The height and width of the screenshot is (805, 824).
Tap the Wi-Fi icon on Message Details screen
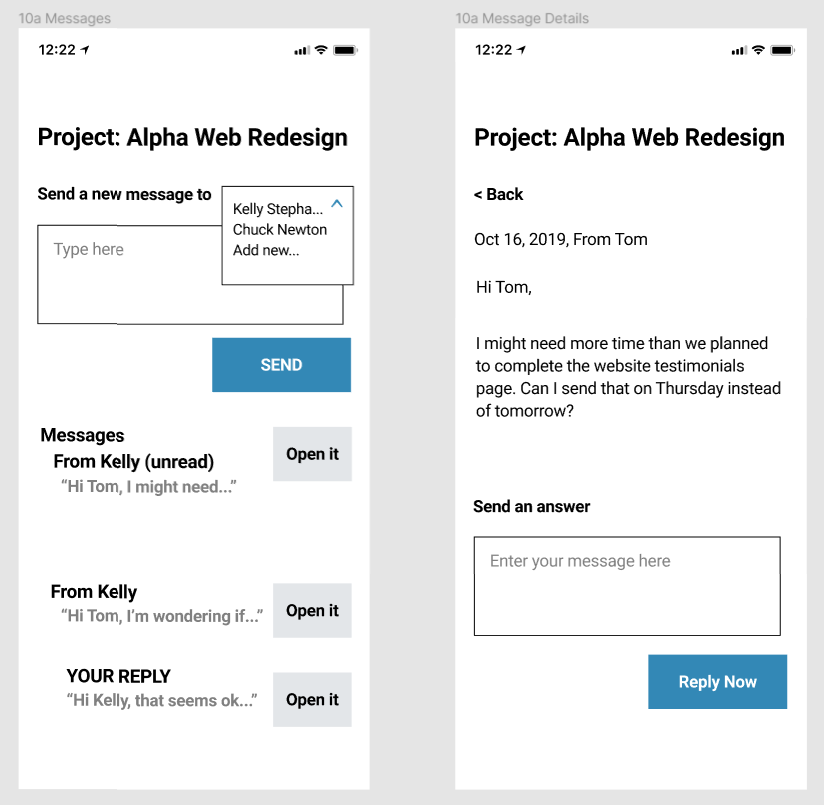758,50
